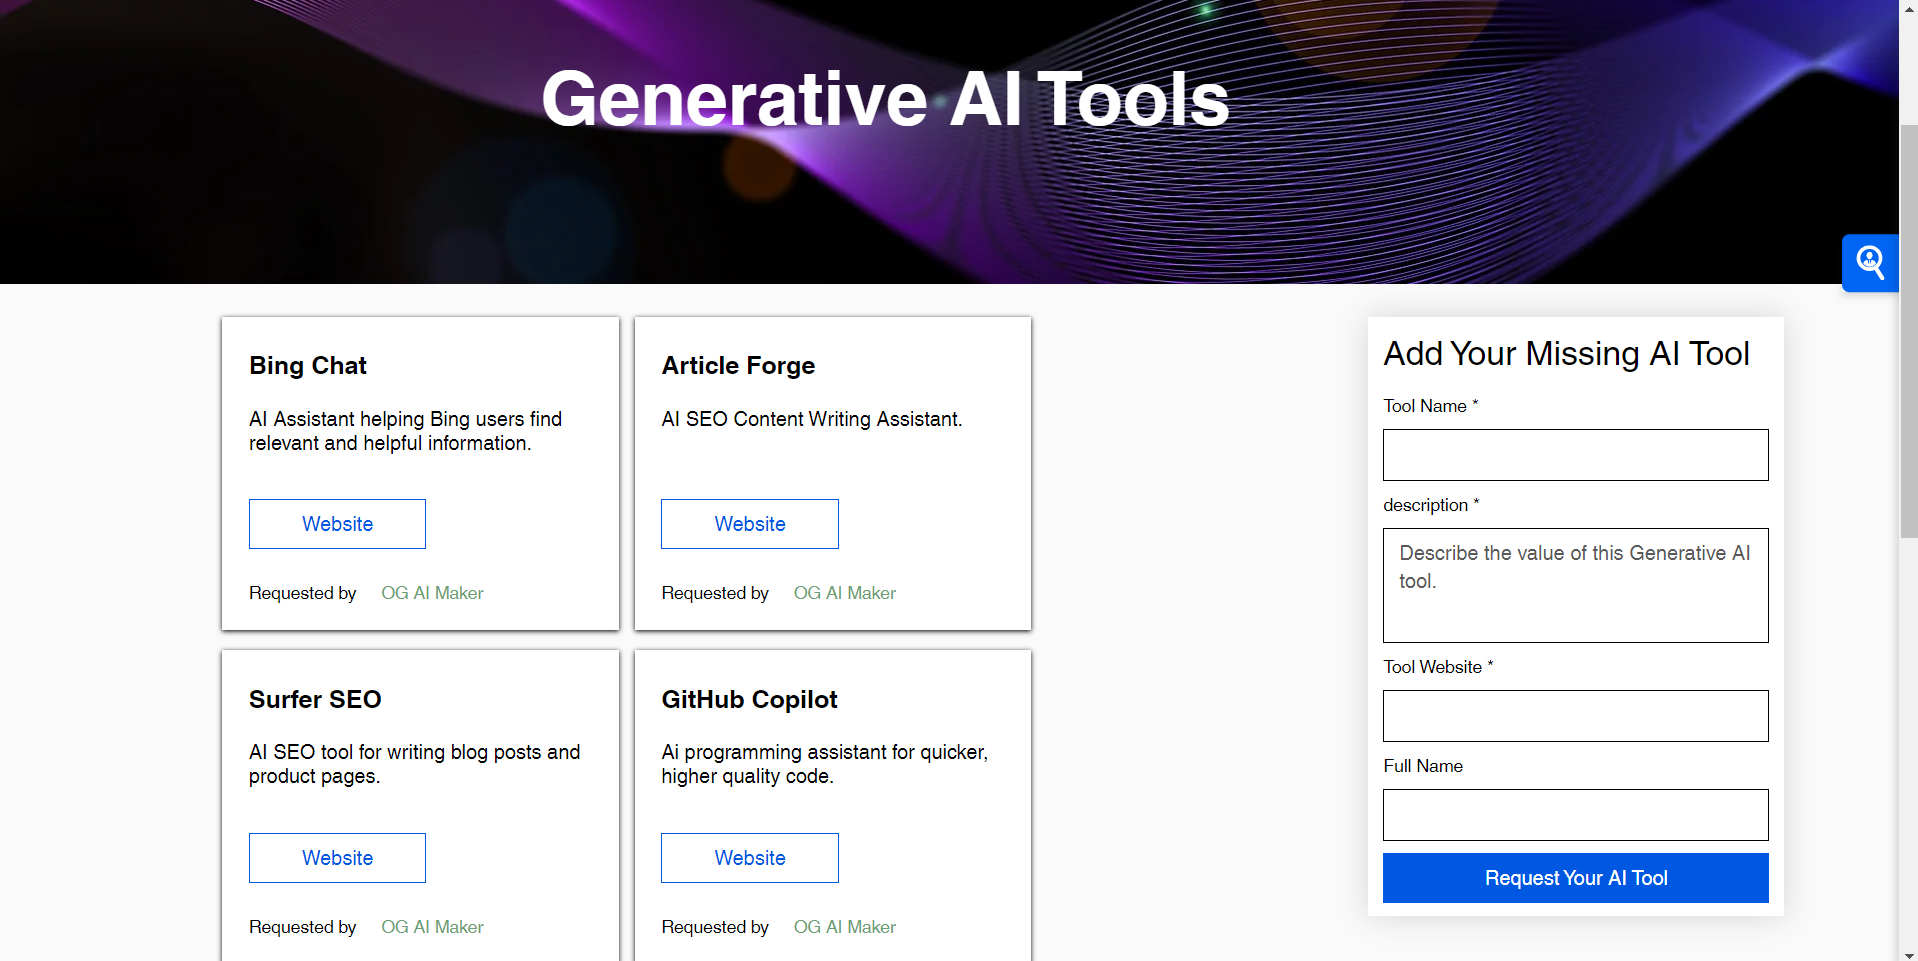Select the GitHub Copilot card title

749,699
